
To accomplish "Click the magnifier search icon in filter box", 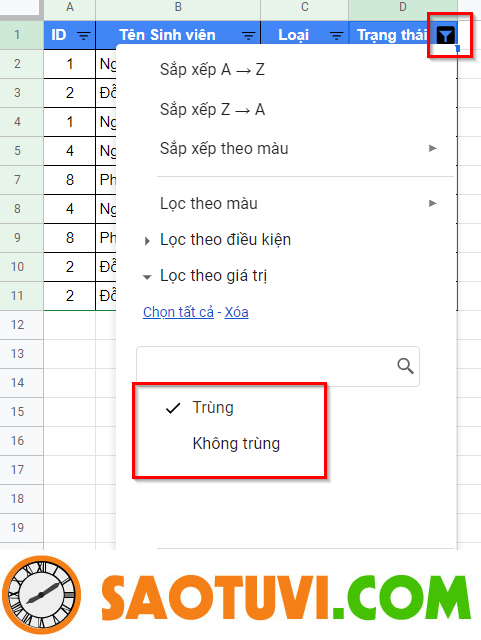I will pyautogui.click(x=405, y=366).
